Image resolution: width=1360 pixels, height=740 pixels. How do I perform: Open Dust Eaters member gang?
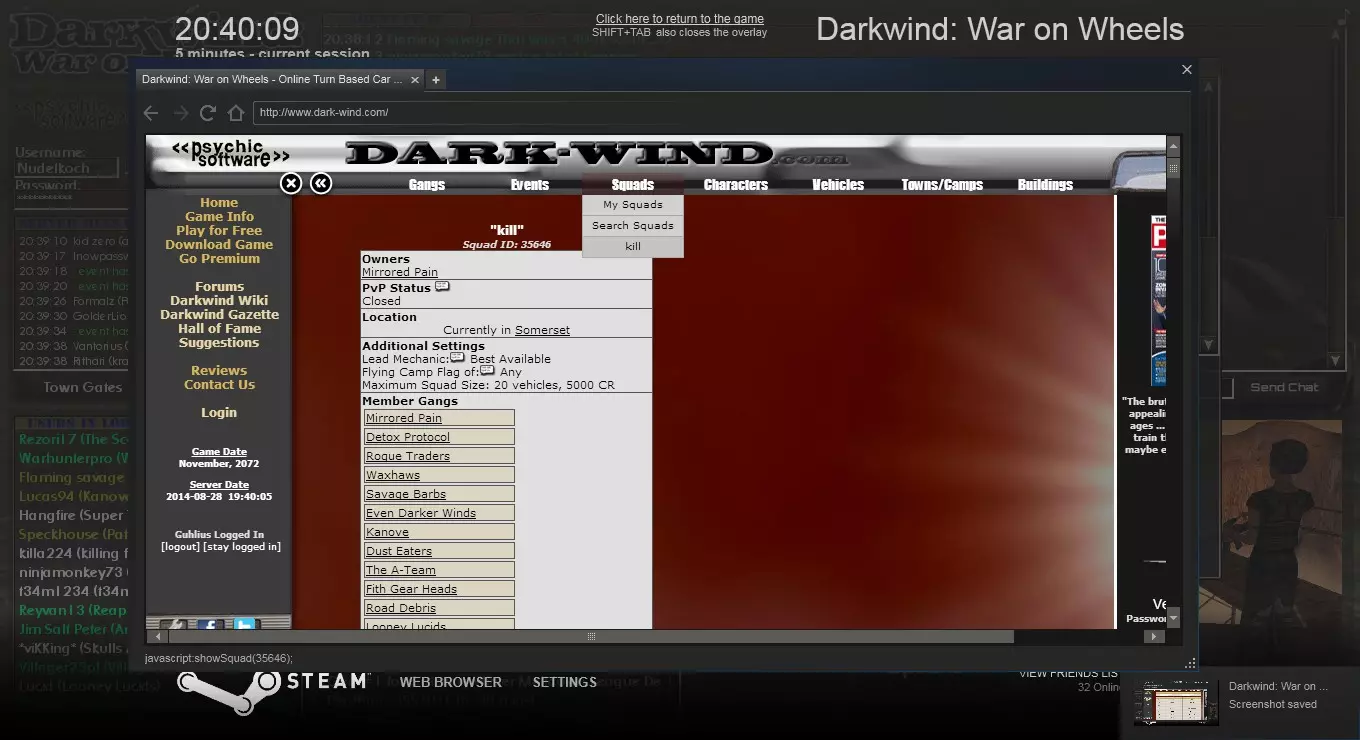pyautogui.click(x=399, y=552)
